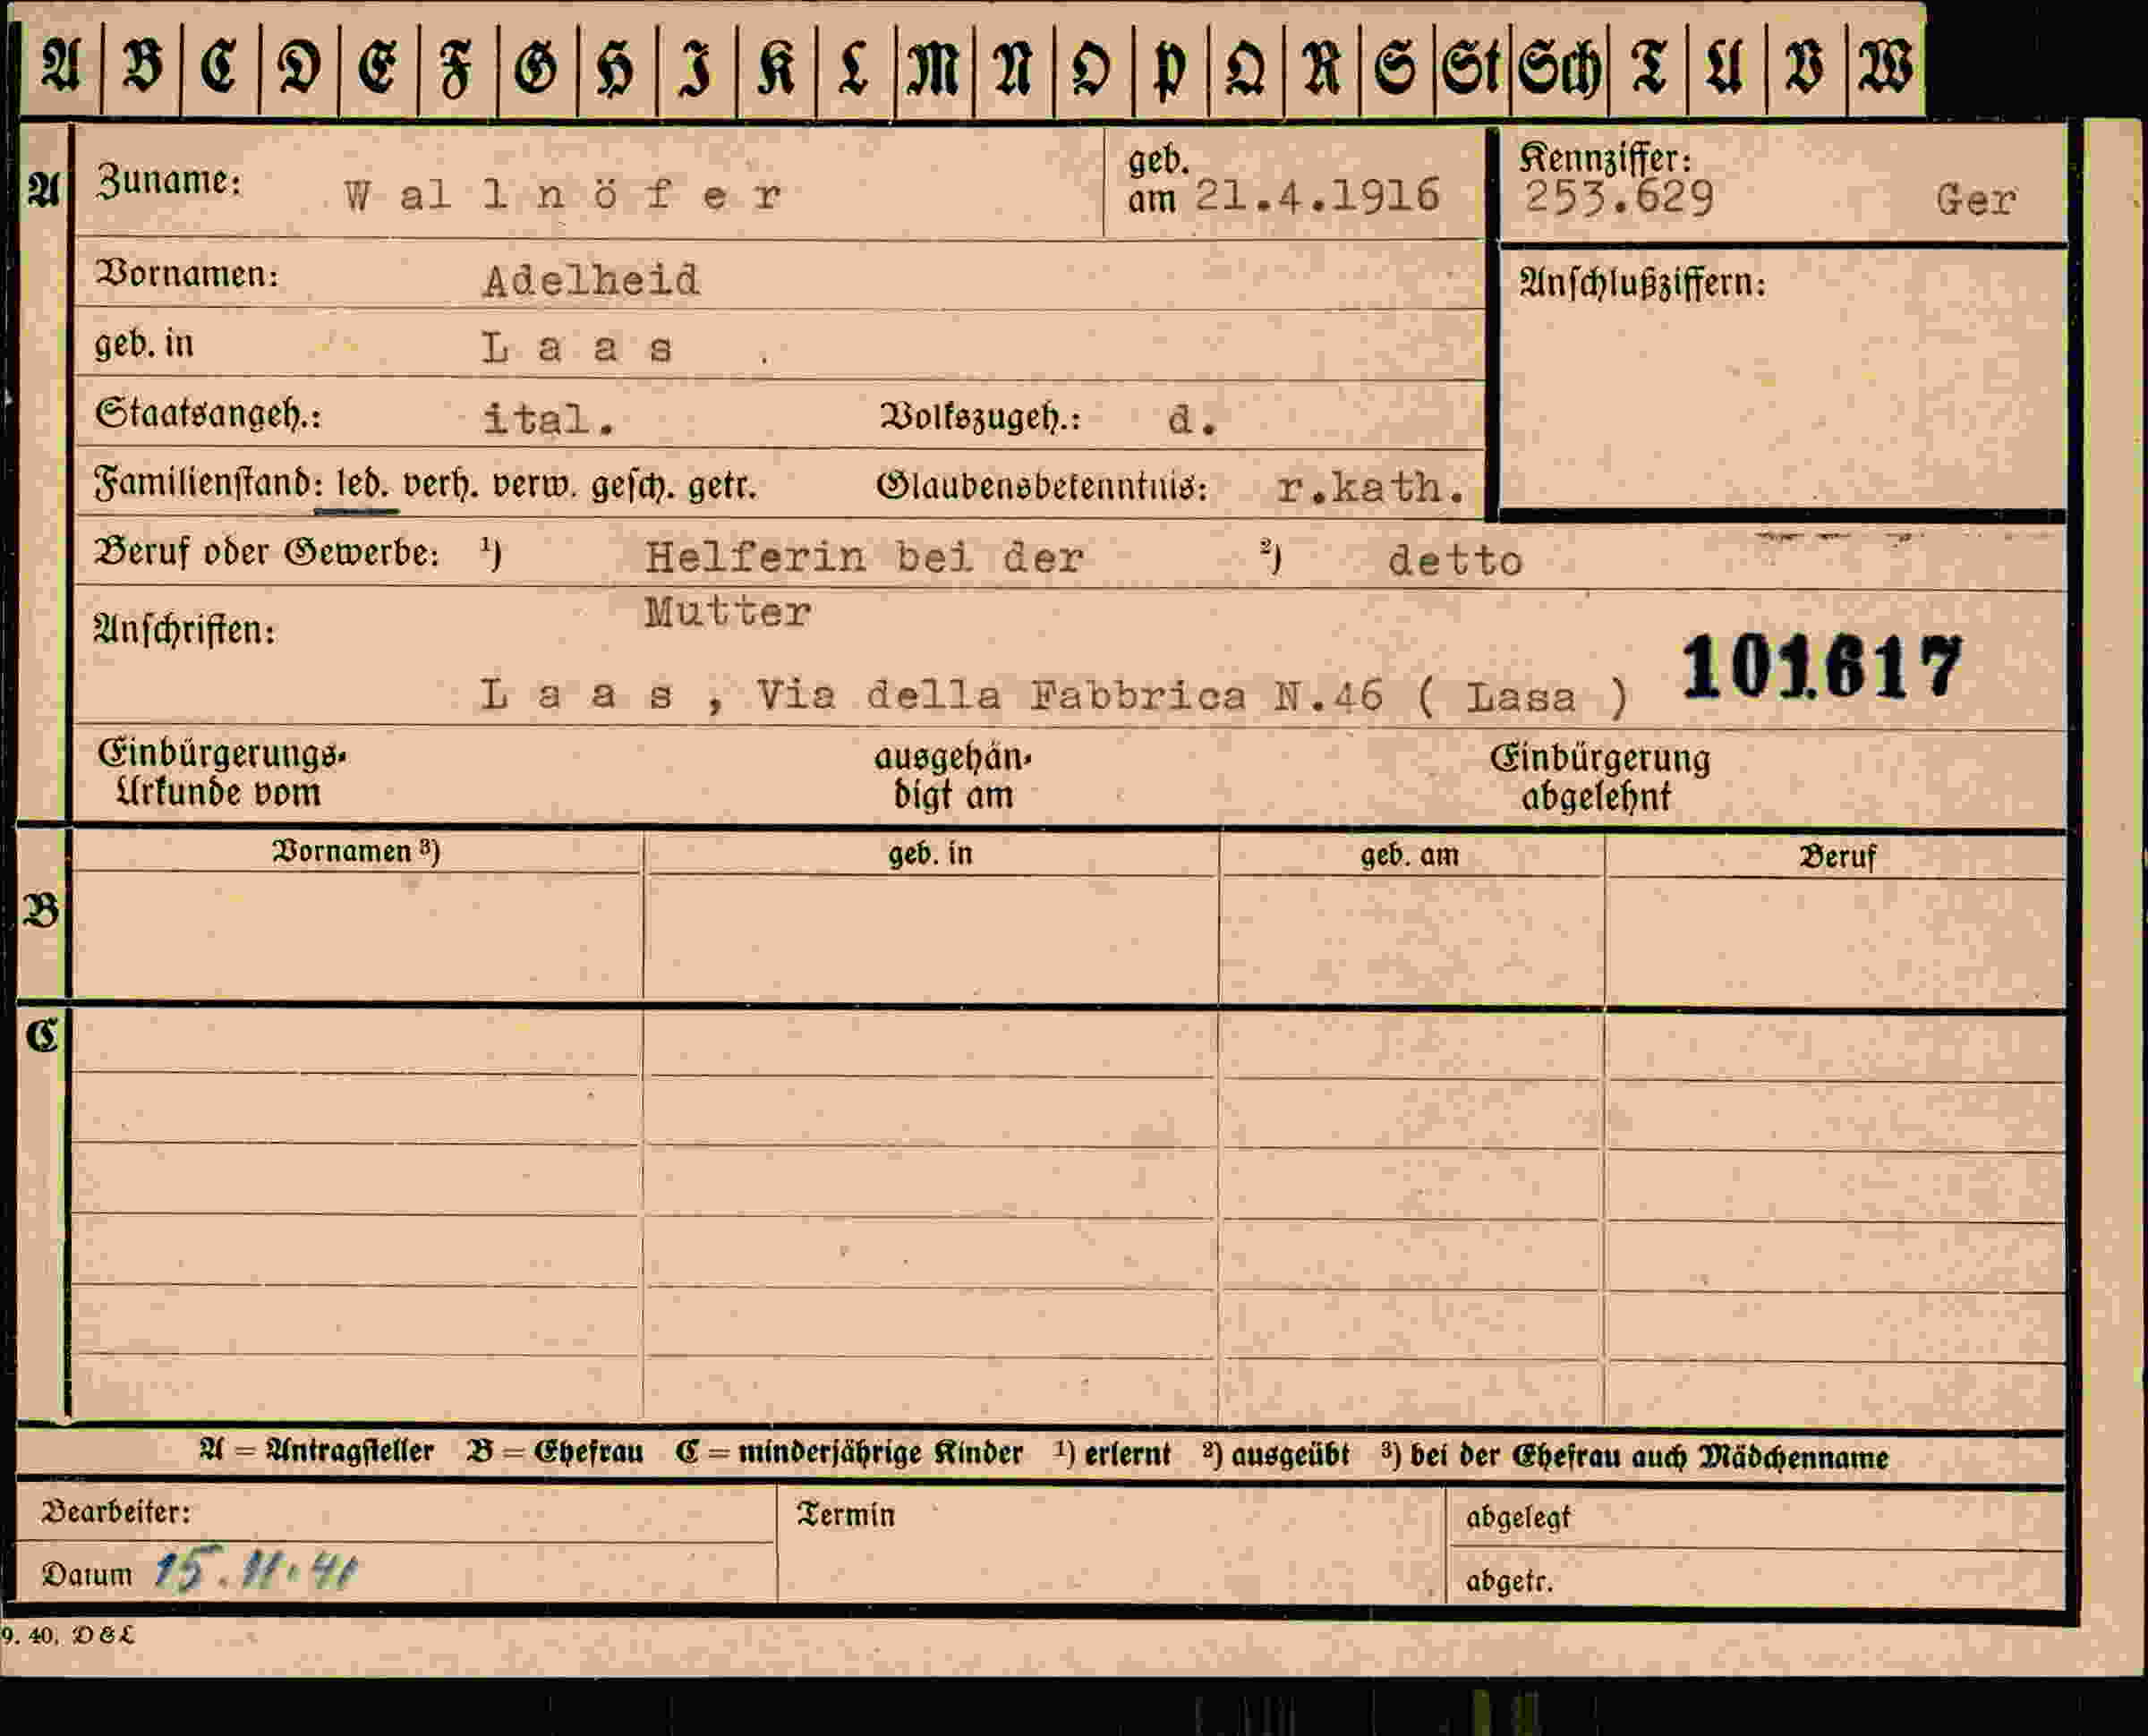Click the underlined "led." marital option

[362, 485]
